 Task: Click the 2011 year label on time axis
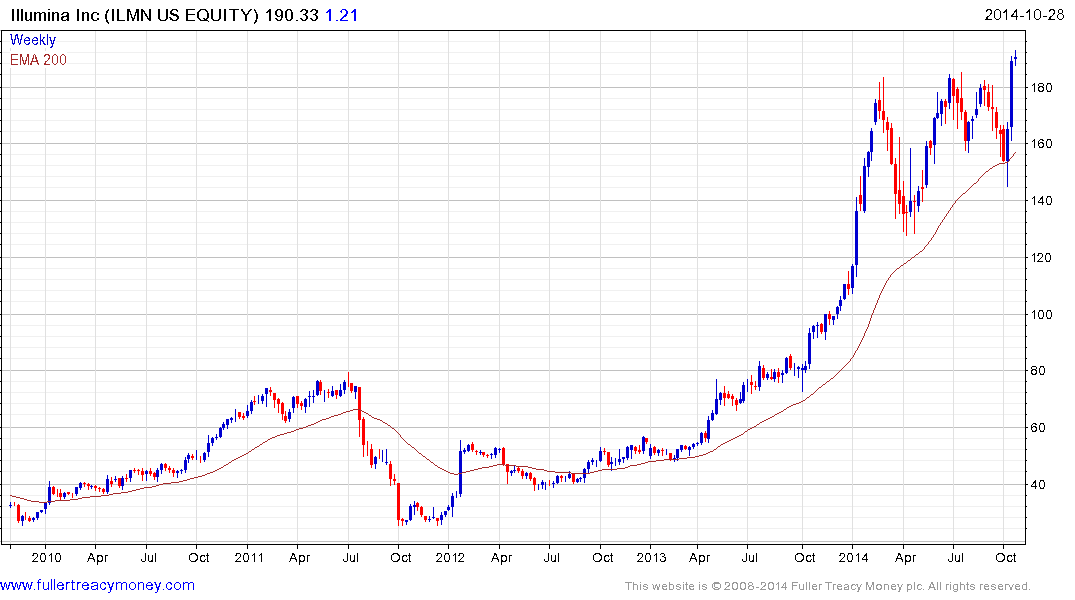point(249,557)
